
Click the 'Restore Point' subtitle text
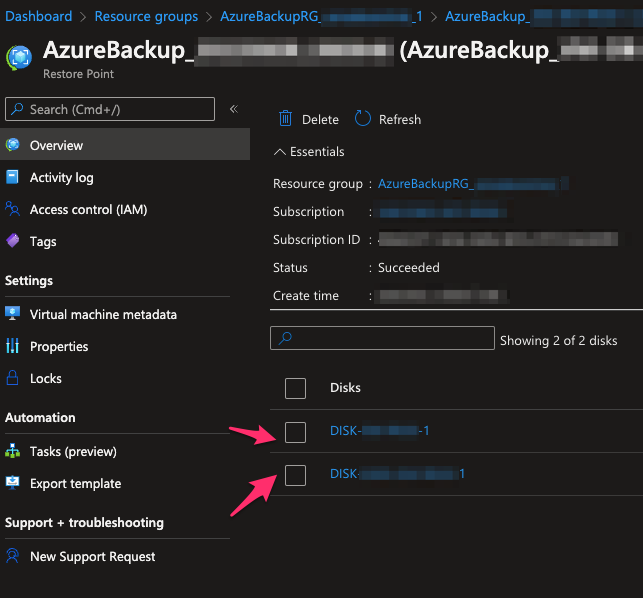click(78, 74)
